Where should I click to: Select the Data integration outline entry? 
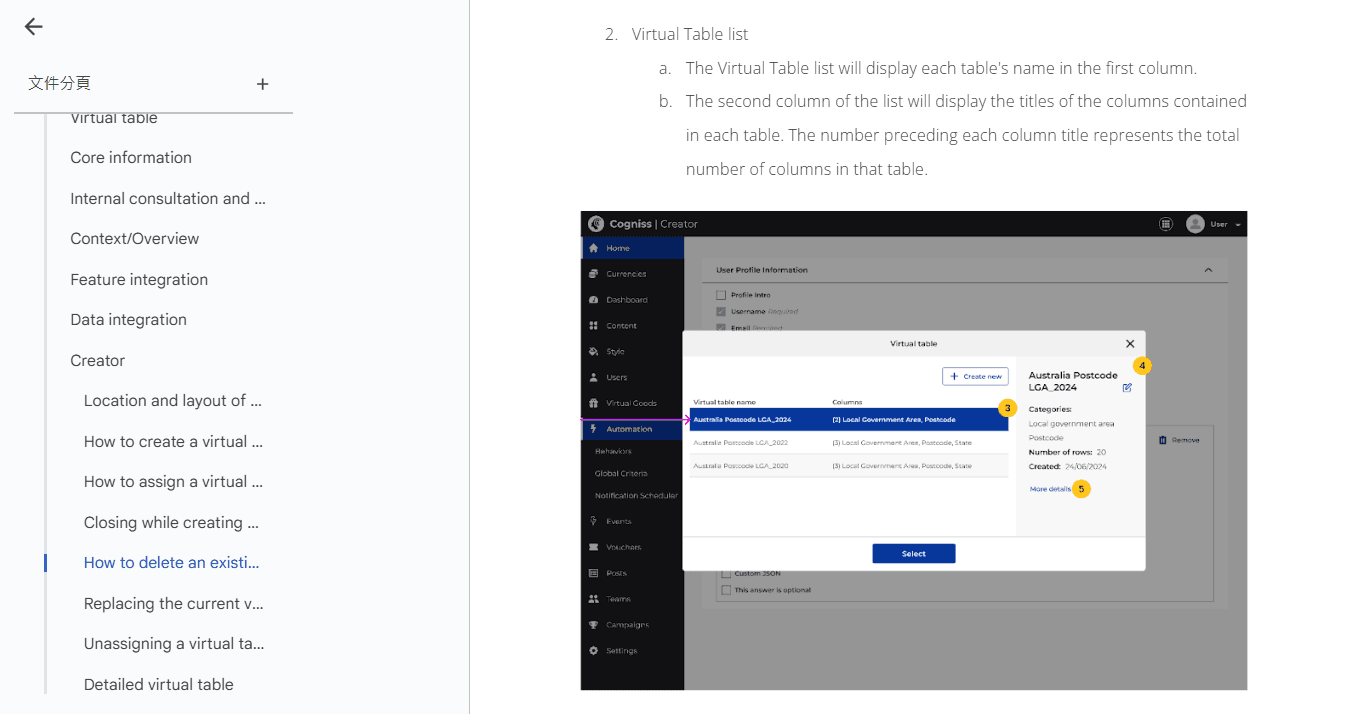pyautogui.click(x=128, y=320)
